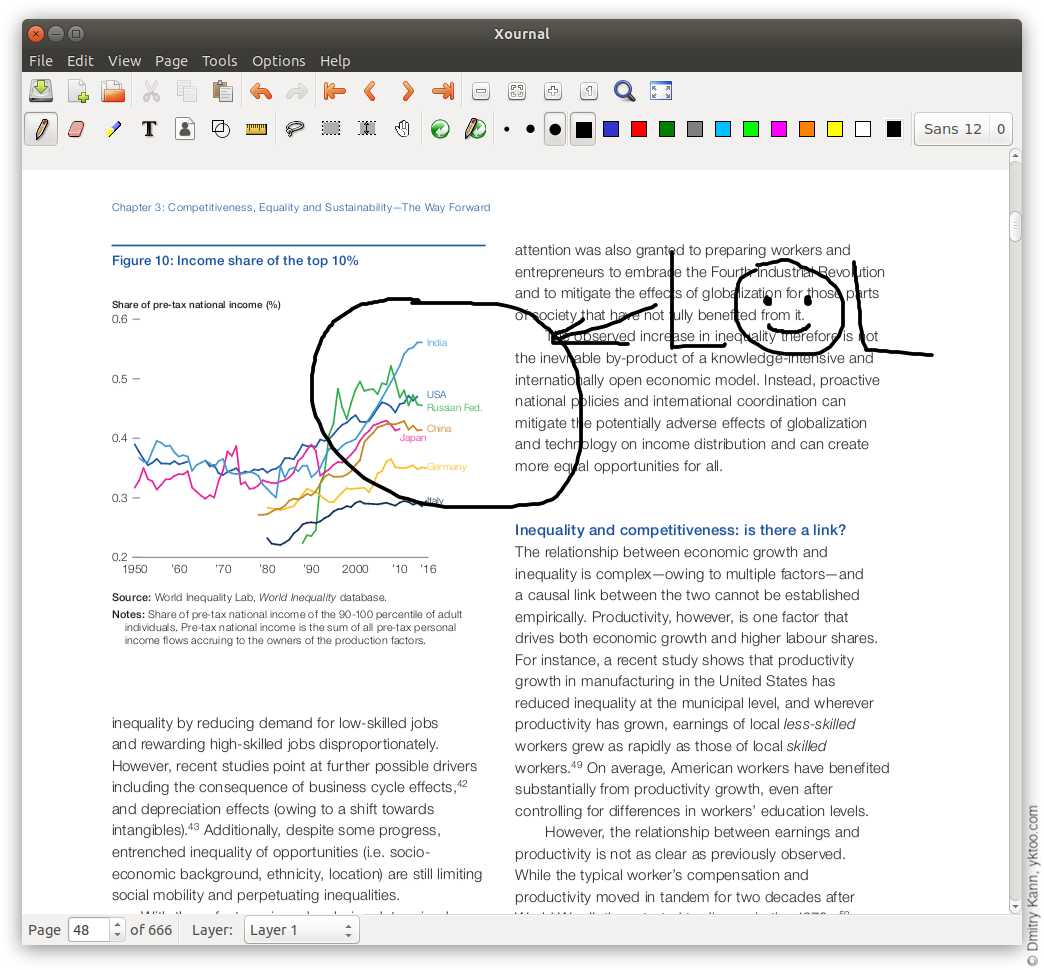Open the View menu

125,61
